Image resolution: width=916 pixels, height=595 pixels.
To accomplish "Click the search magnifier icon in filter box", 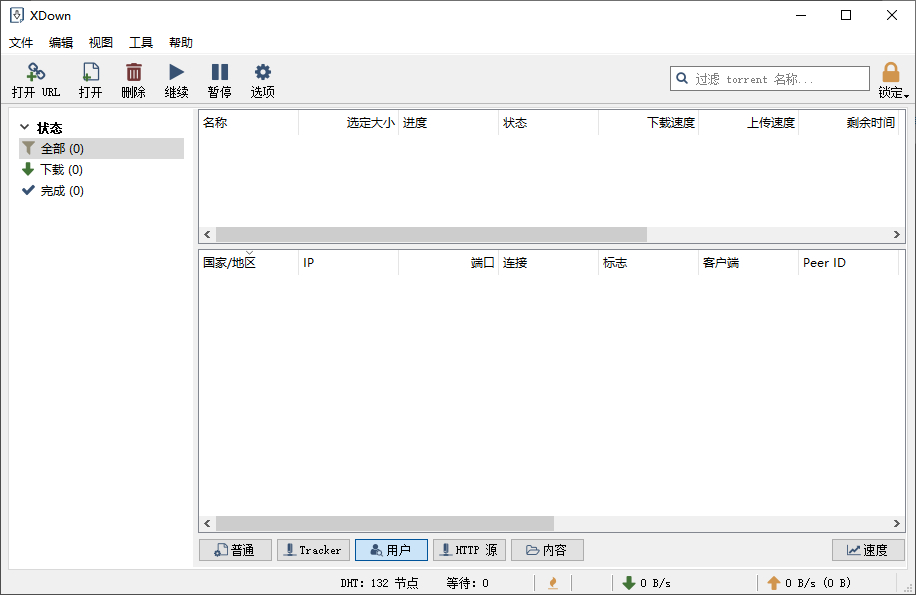I will pos(682,78).
